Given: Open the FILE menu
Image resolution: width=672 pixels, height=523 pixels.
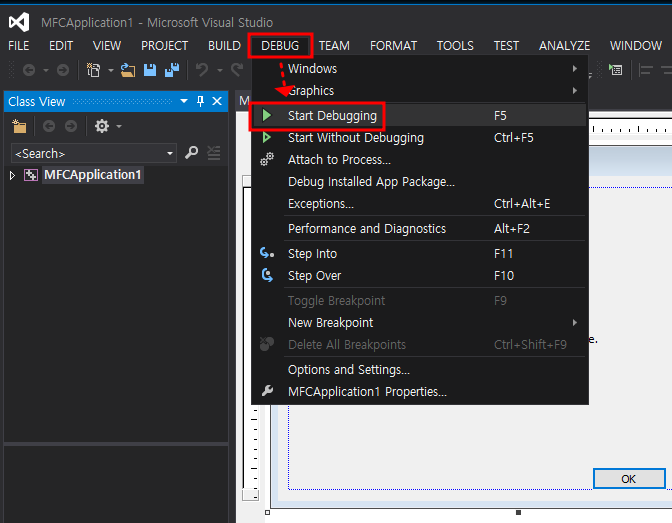Looking at the screenshot, I should pos(18,45).
